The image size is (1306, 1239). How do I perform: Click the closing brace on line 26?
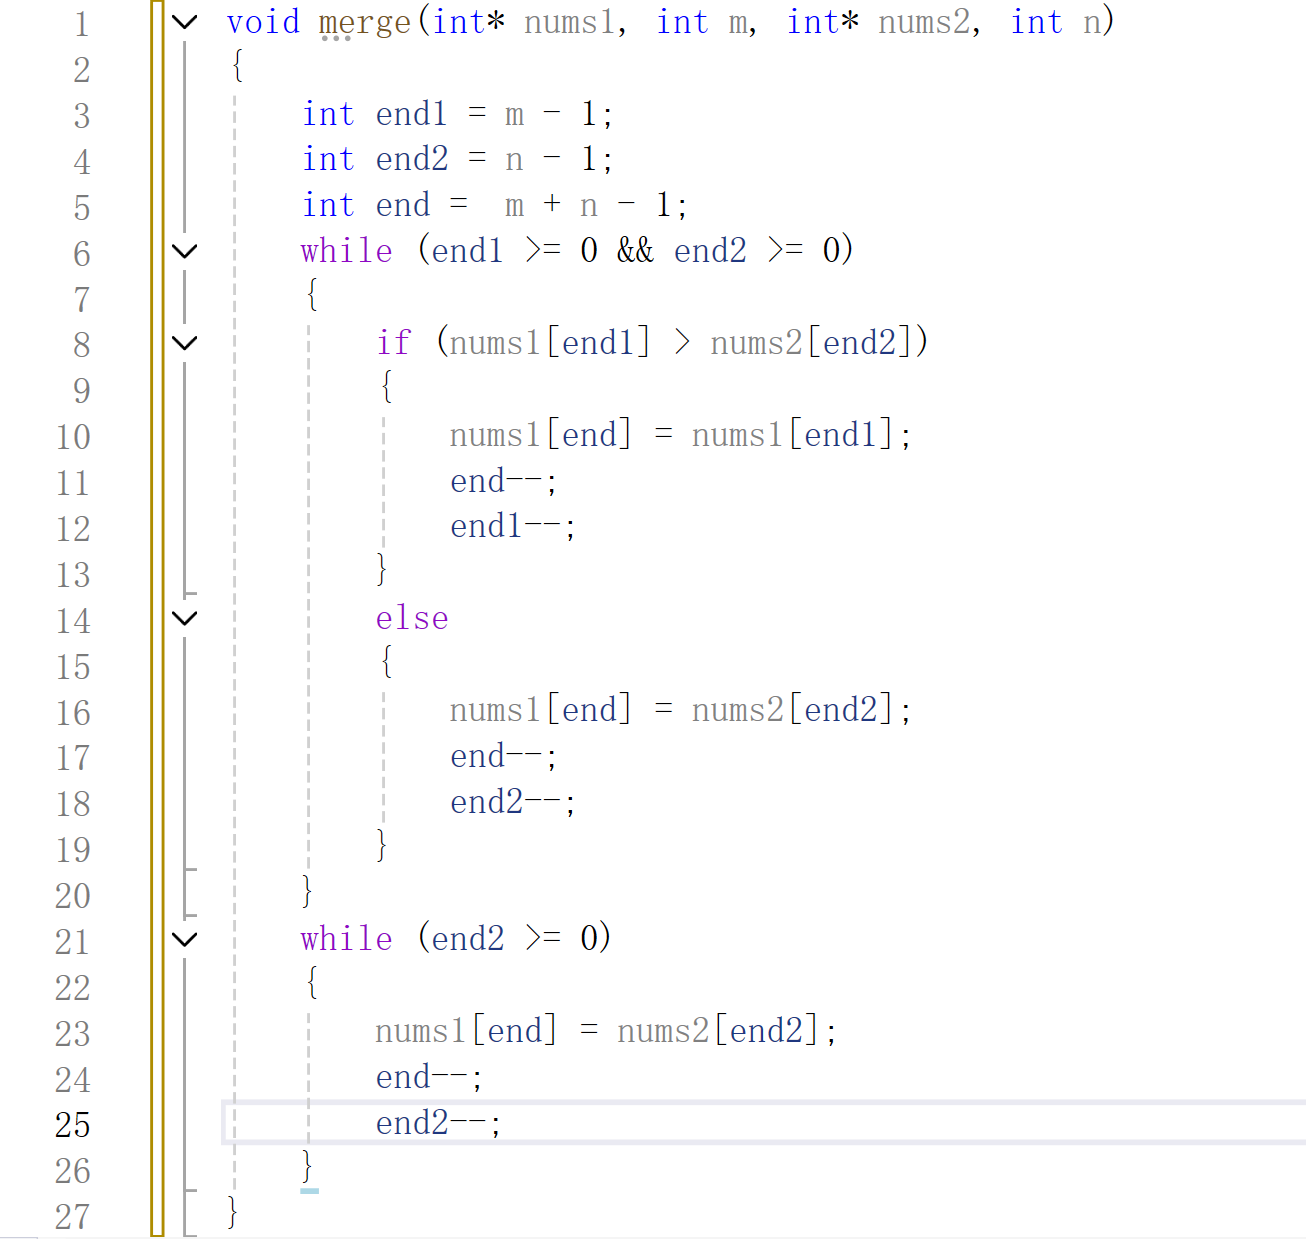pos(307,1166)
